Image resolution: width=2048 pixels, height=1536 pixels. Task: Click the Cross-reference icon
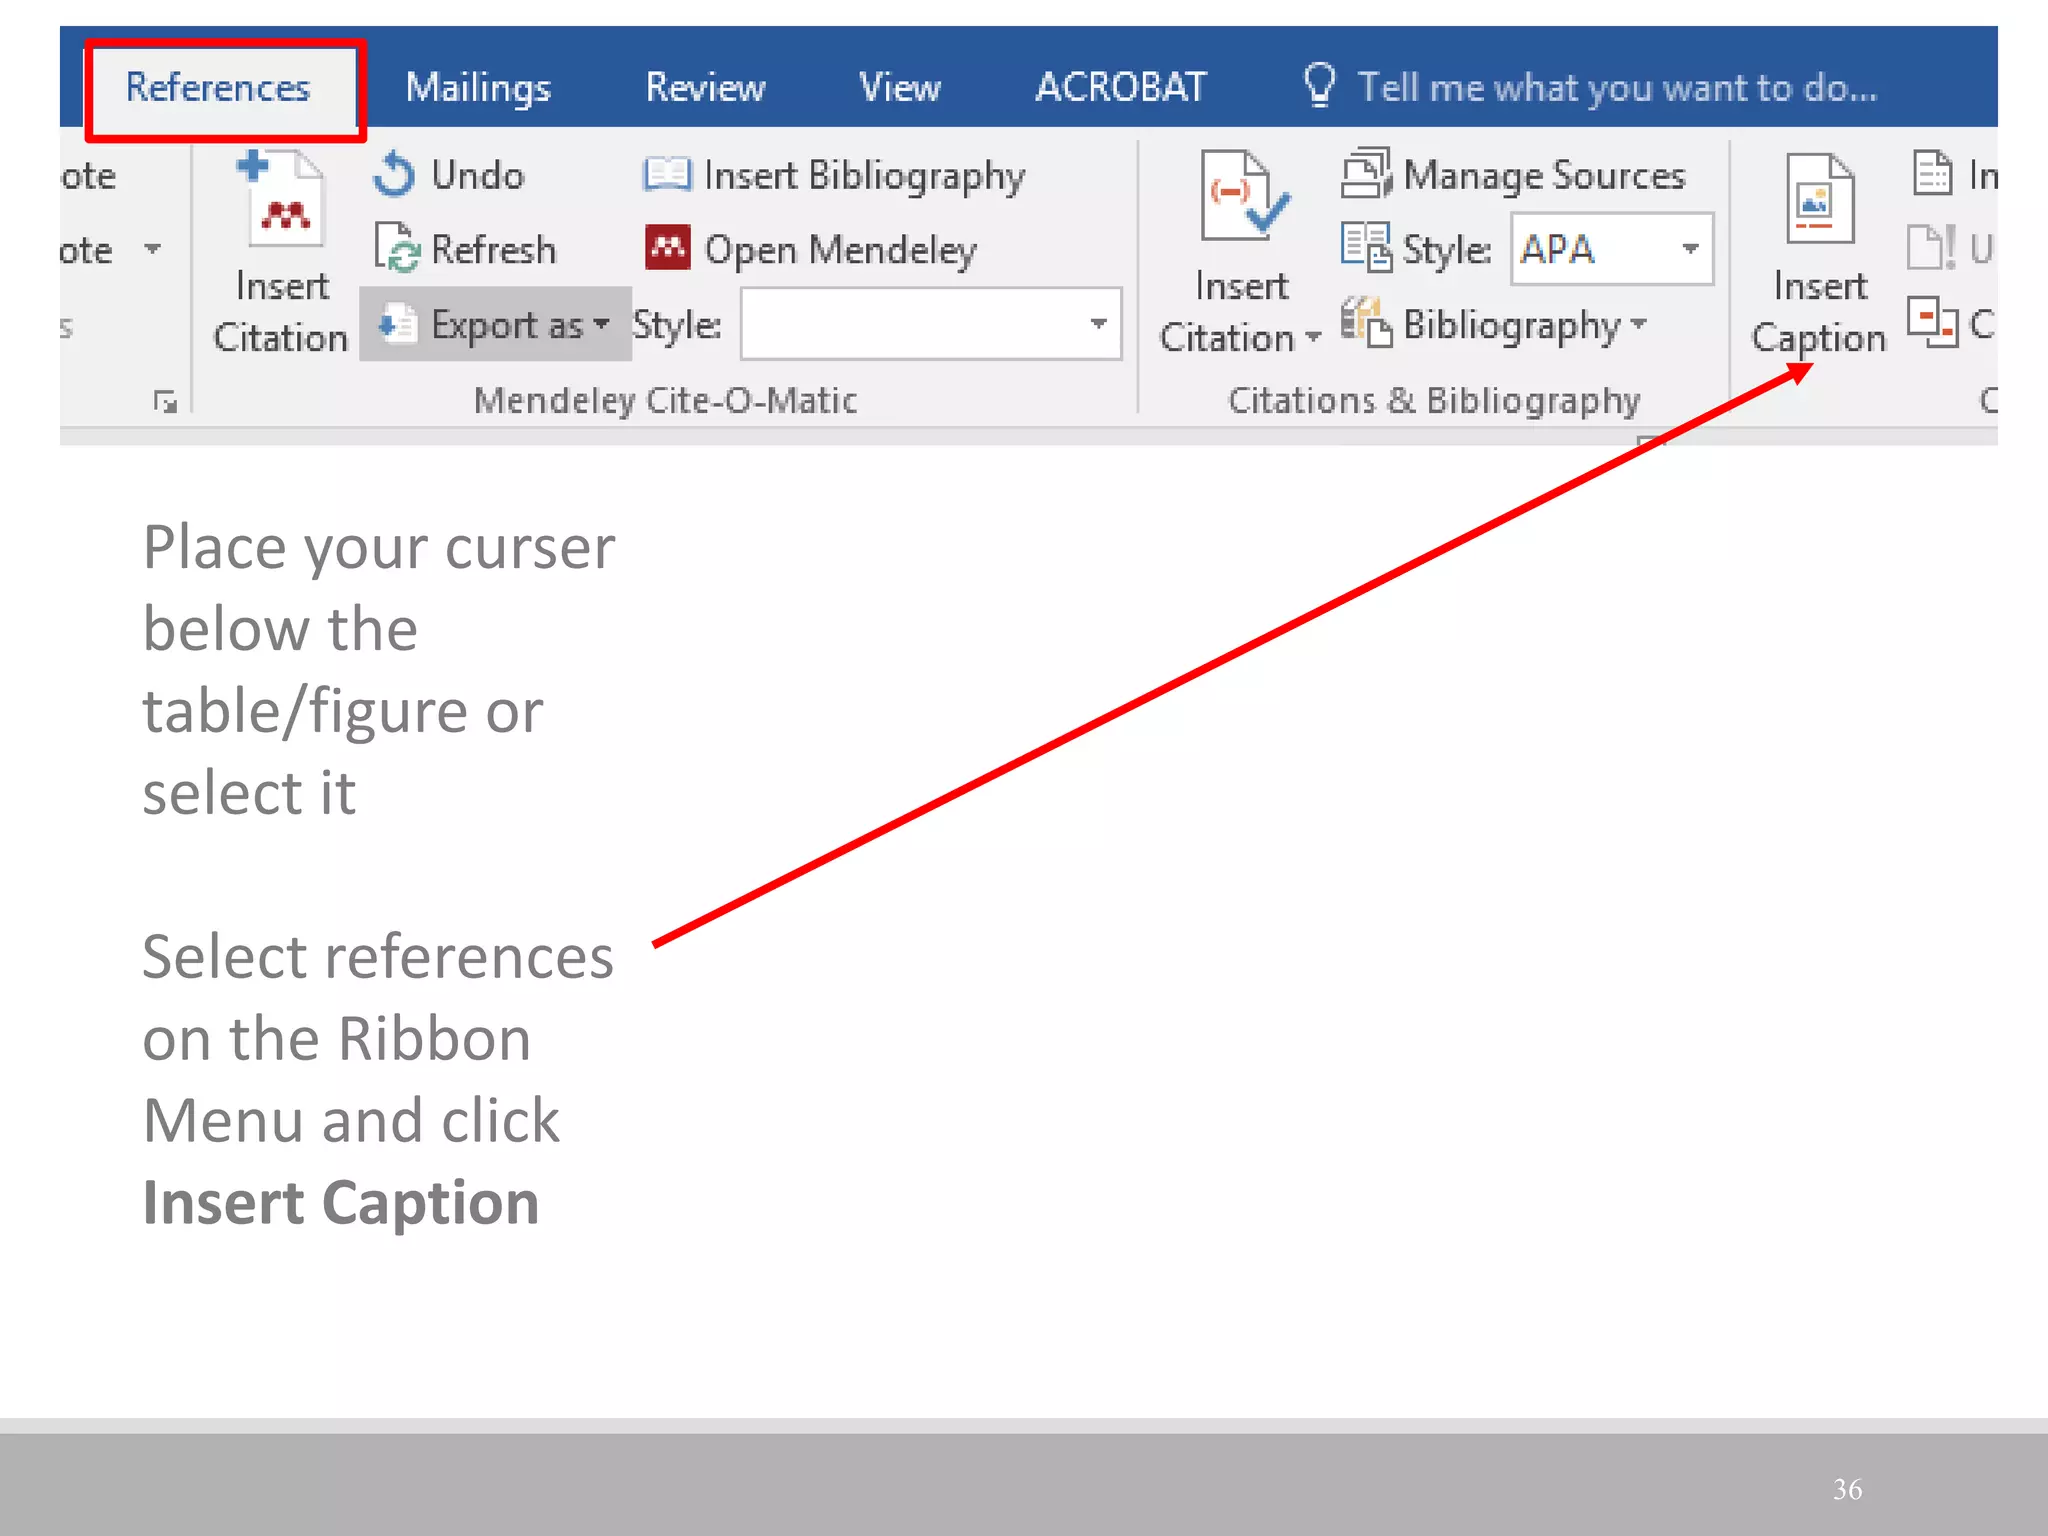point(1932,322)
